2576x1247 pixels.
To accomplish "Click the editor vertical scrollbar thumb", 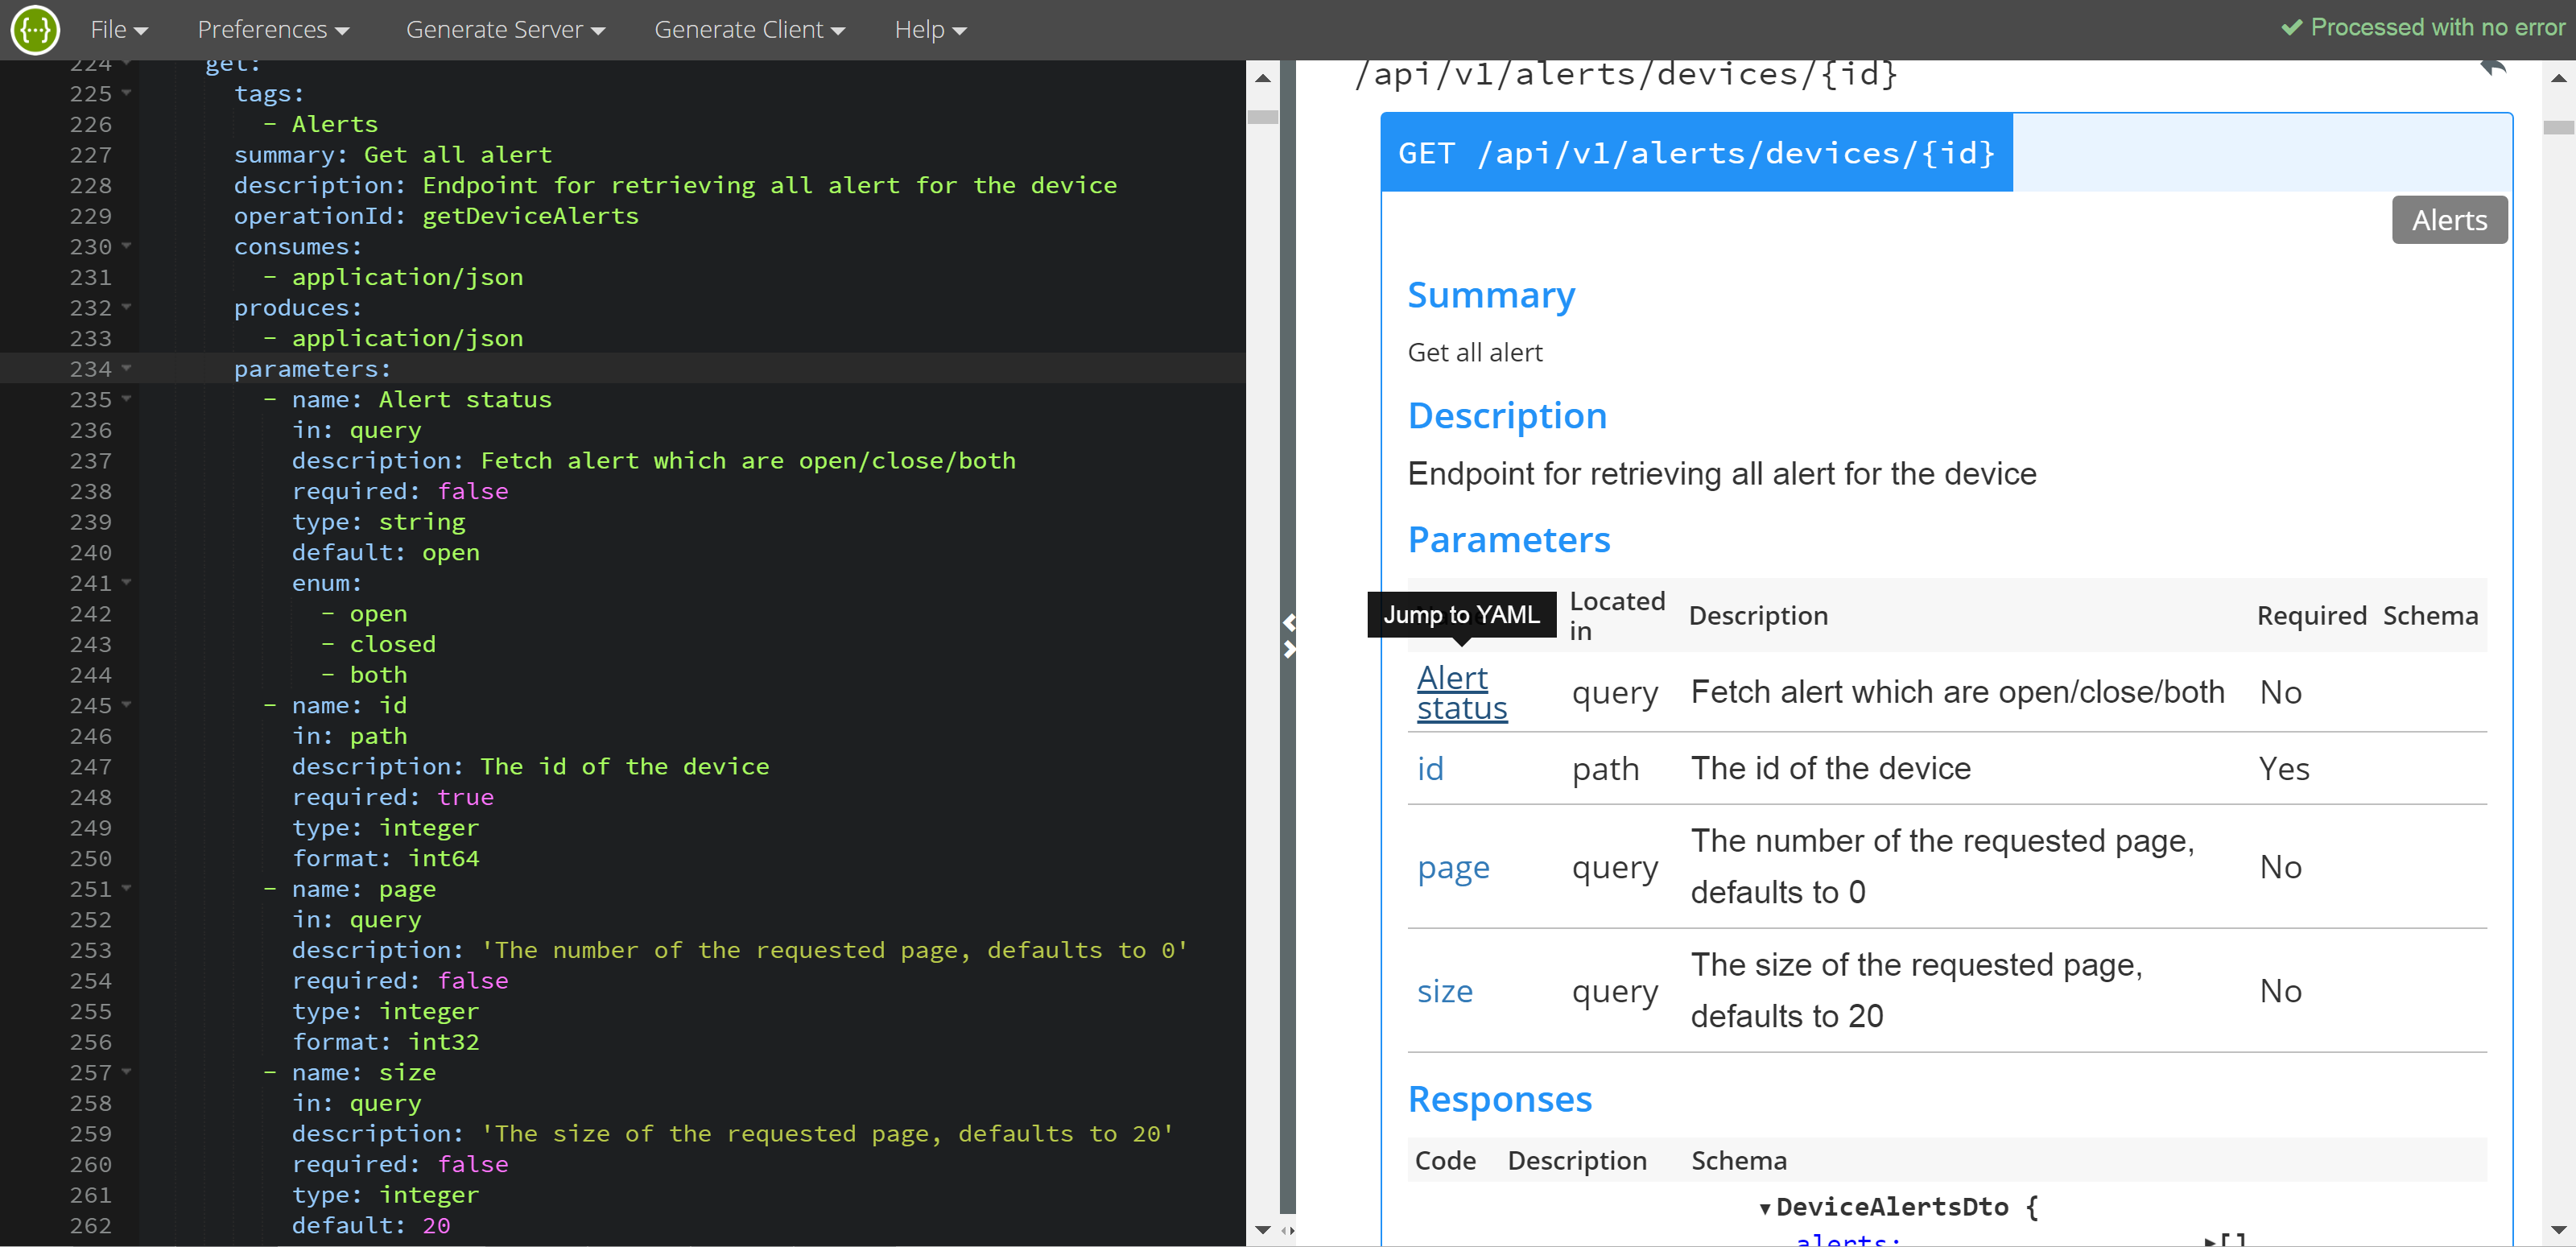I will [x=1262, y=117].
